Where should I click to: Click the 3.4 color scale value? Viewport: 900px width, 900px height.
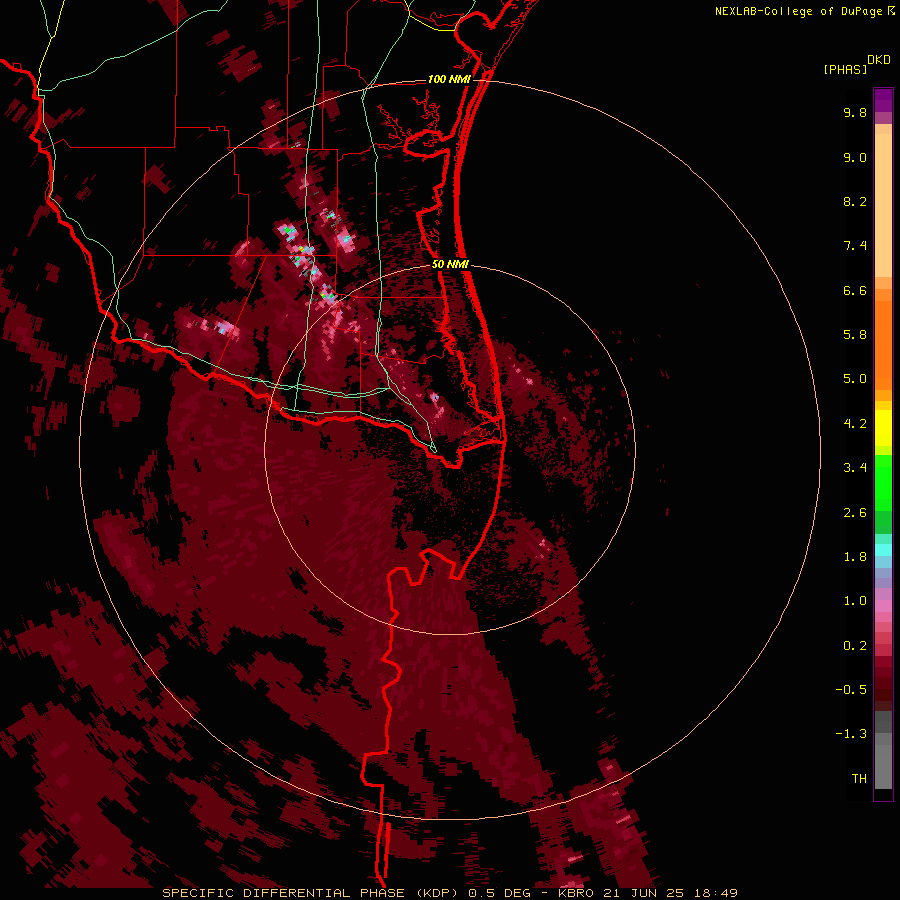pyautogui.click(x=855, y=468)
